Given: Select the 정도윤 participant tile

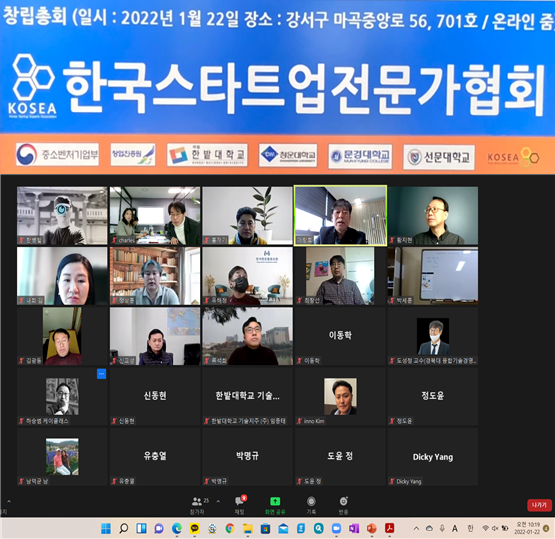Looking at the screenshot, I should point(433,396).
